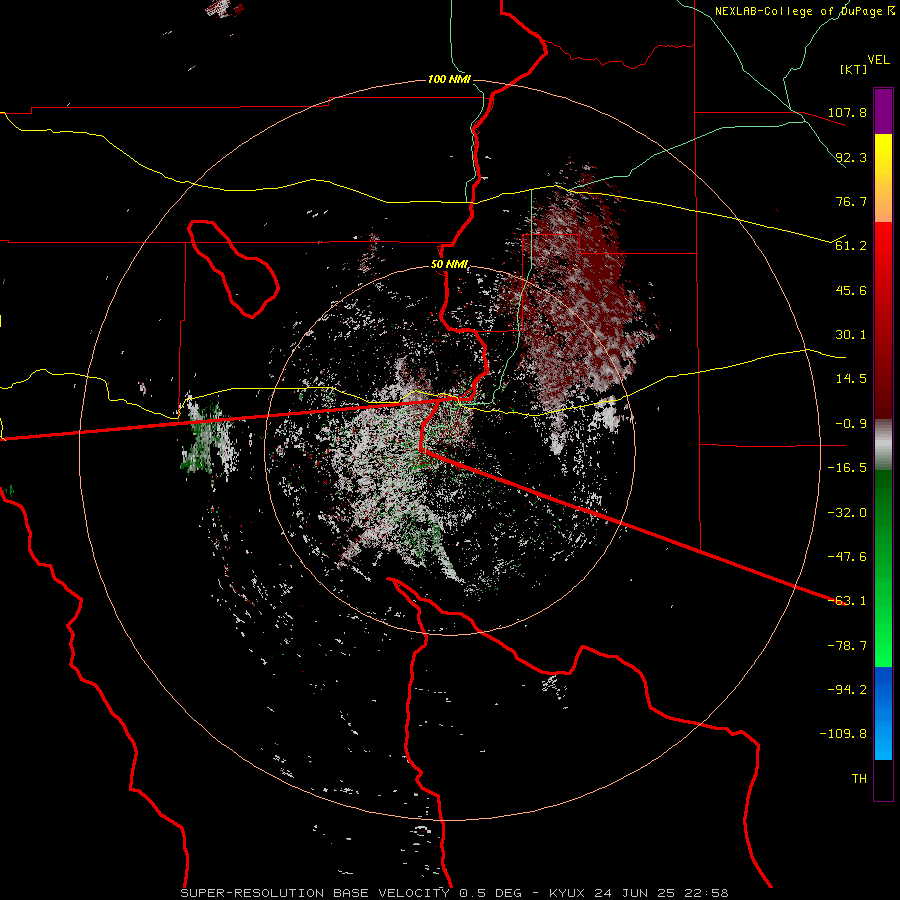Image resolution: width=900 pixels, height=900 pixels.
Task: Click the NEXLAB-College of DuPage watermark text
Action: click(x=804, y=11)
